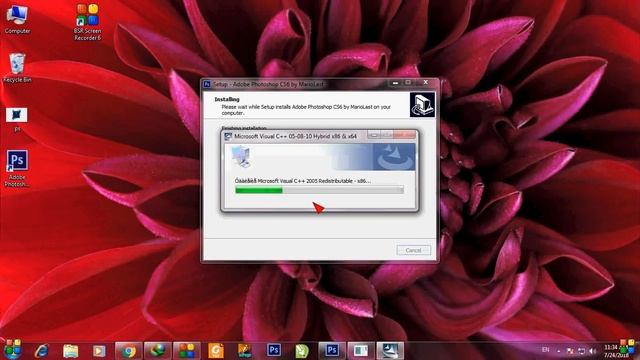Viewport: 640px width, 360px height.
Task: Click the teal window taskbar button
Action: [x=361, y=351]
